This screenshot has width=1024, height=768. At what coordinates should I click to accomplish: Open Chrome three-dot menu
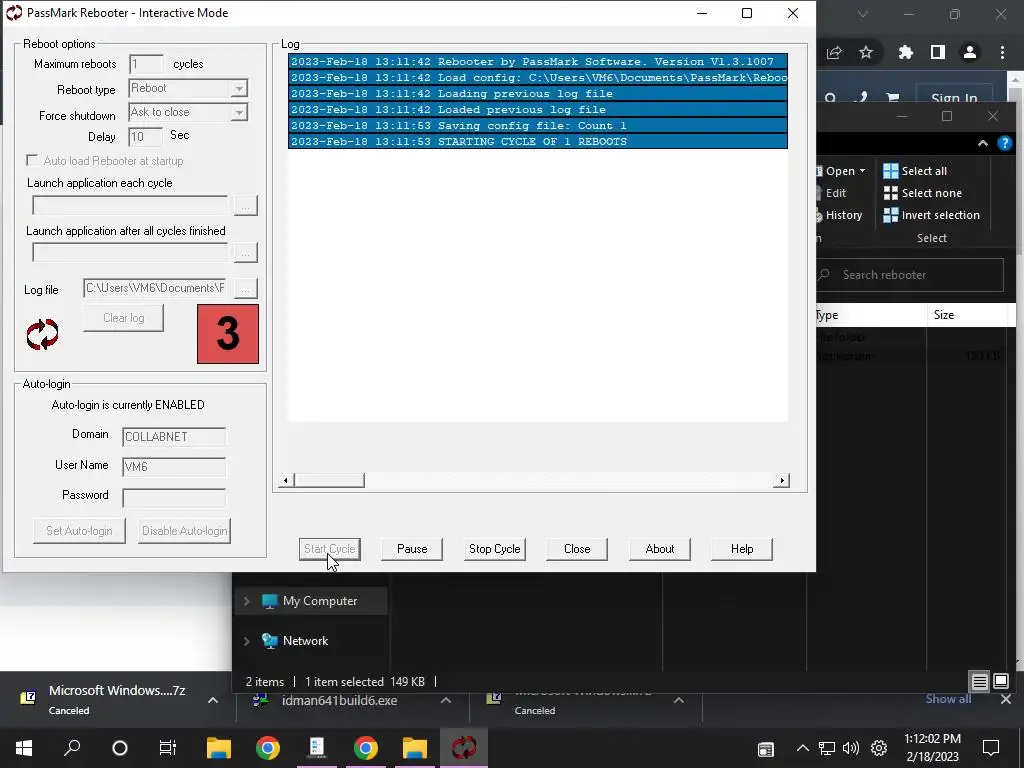[x=1002, y=52]
